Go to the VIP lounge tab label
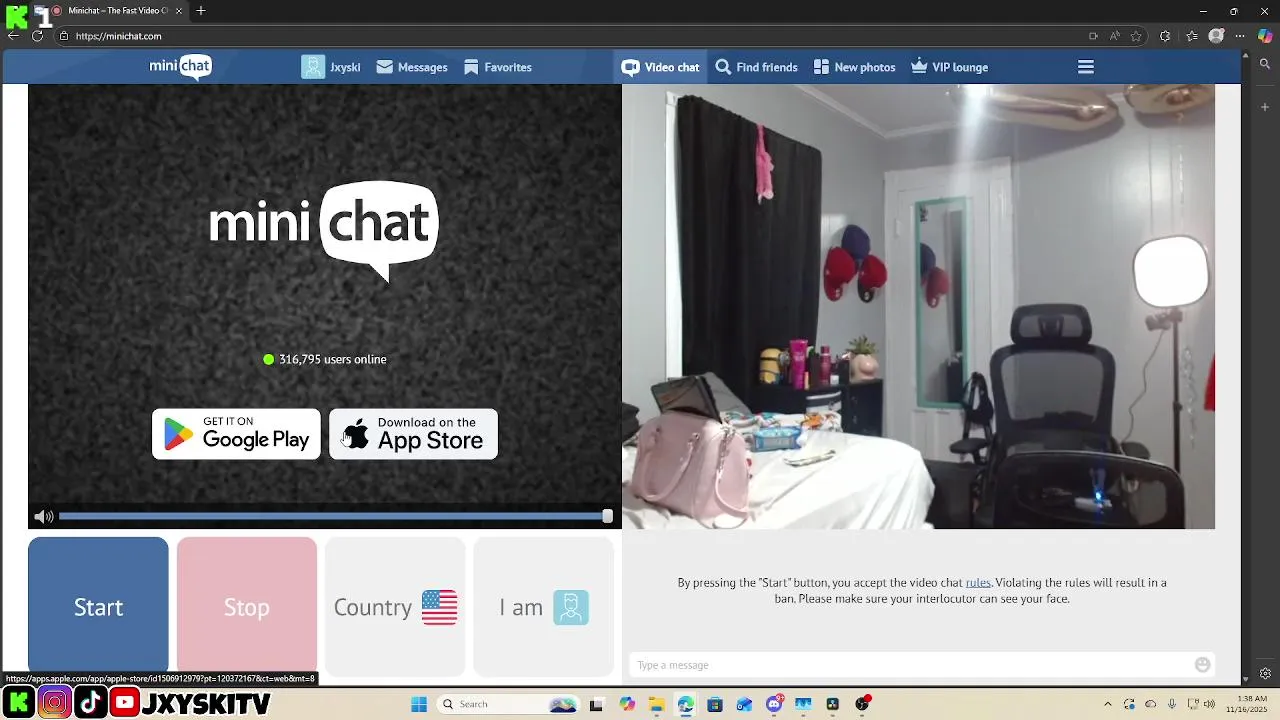1280x720 pixels. (x=960, y=67)
